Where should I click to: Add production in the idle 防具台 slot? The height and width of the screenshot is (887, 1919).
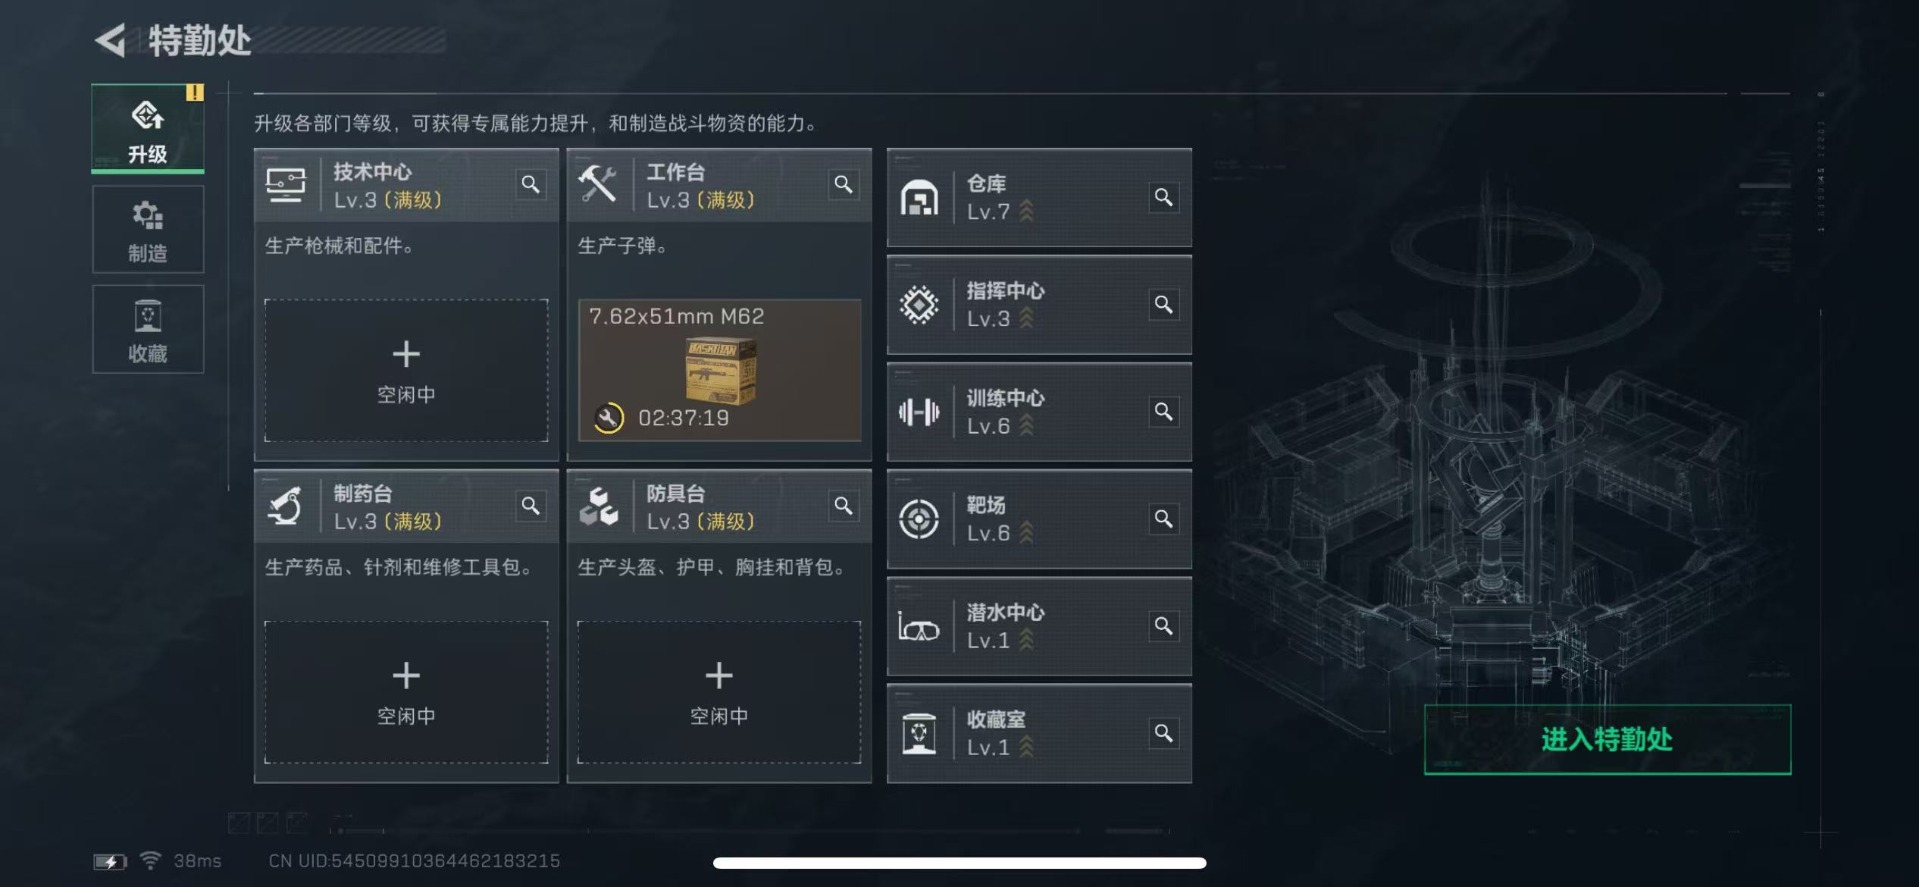(719, 692)
